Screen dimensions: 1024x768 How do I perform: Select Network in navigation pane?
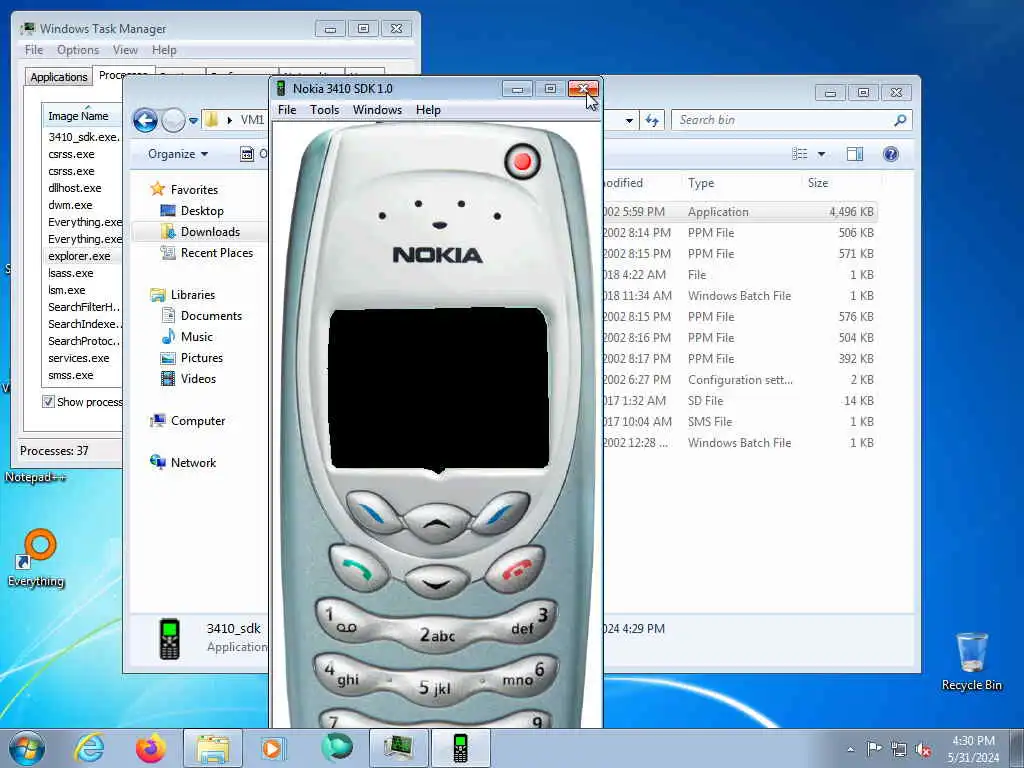pyautogui.click(x=193, y=463)
